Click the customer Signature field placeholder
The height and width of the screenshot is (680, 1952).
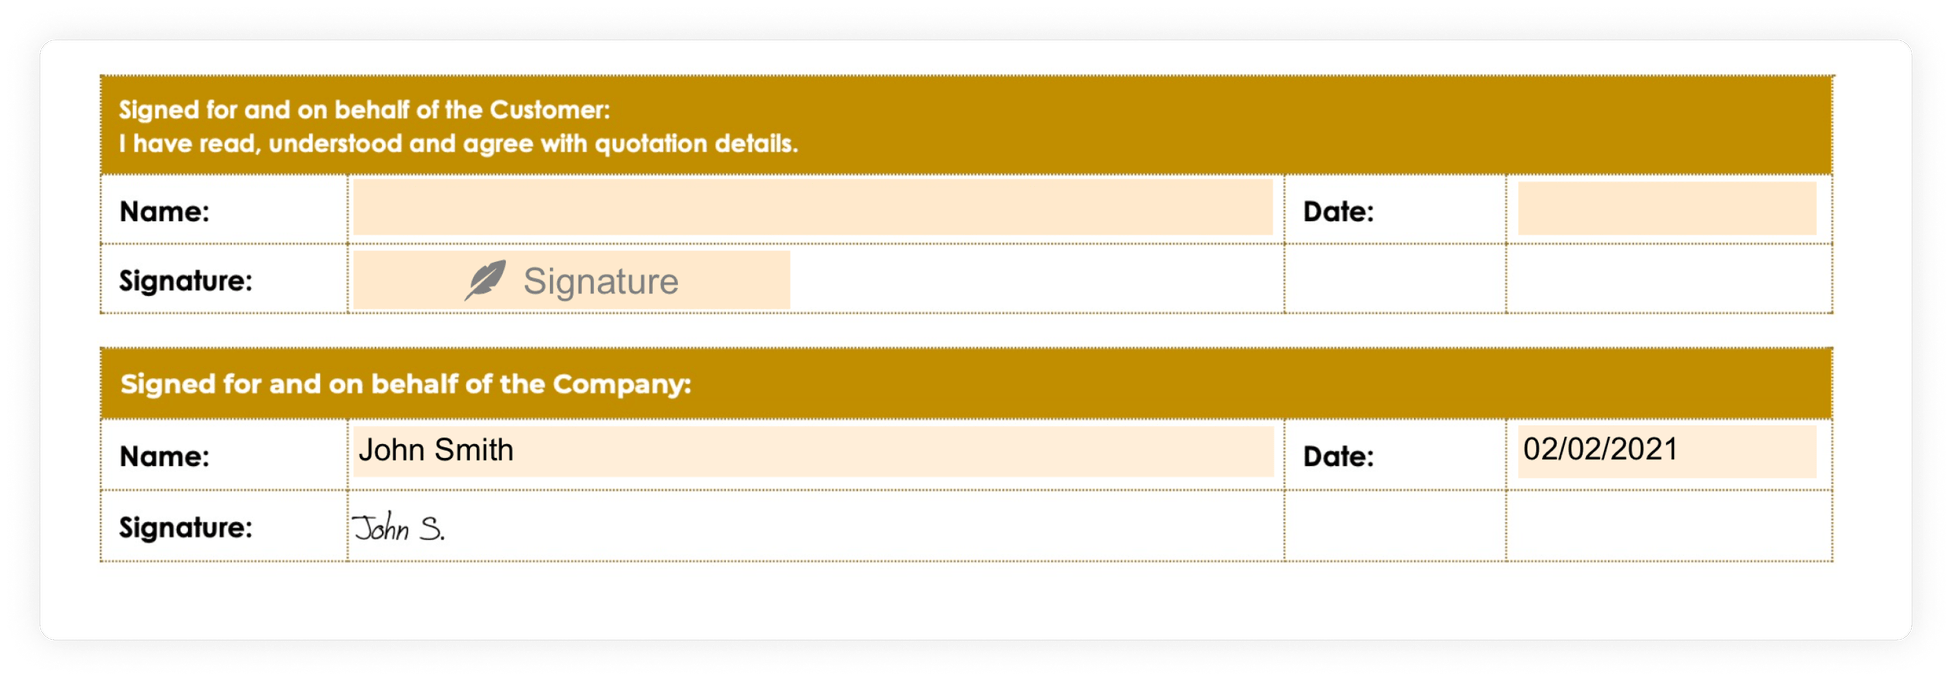571,280
